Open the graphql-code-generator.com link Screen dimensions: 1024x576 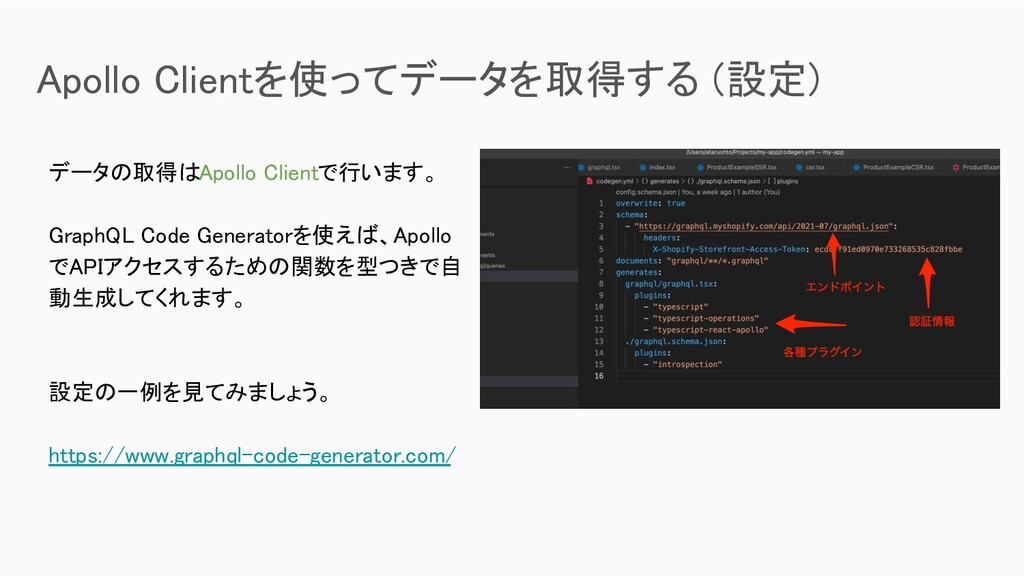[252, 455]
